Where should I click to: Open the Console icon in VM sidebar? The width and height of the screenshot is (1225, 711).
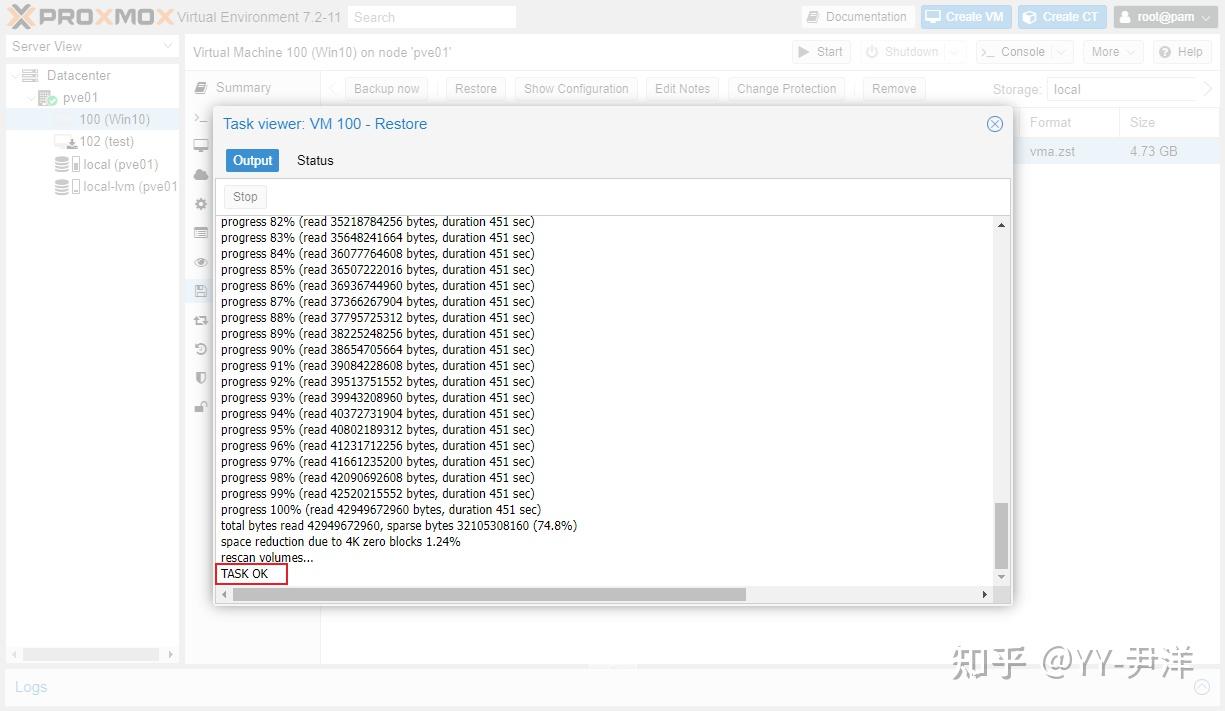coord(200,118)
